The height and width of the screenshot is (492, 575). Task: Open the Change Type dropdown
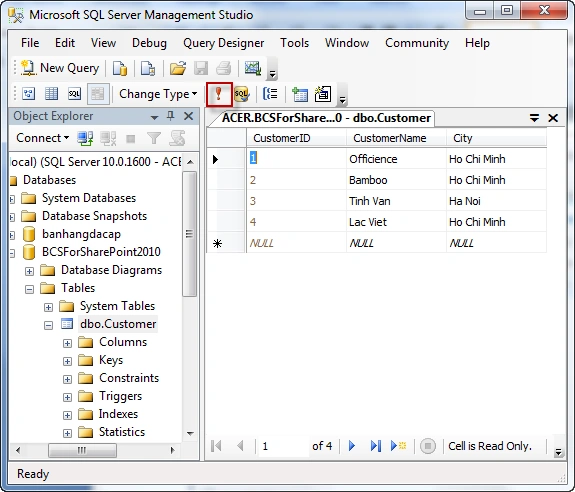click(158, 94)
